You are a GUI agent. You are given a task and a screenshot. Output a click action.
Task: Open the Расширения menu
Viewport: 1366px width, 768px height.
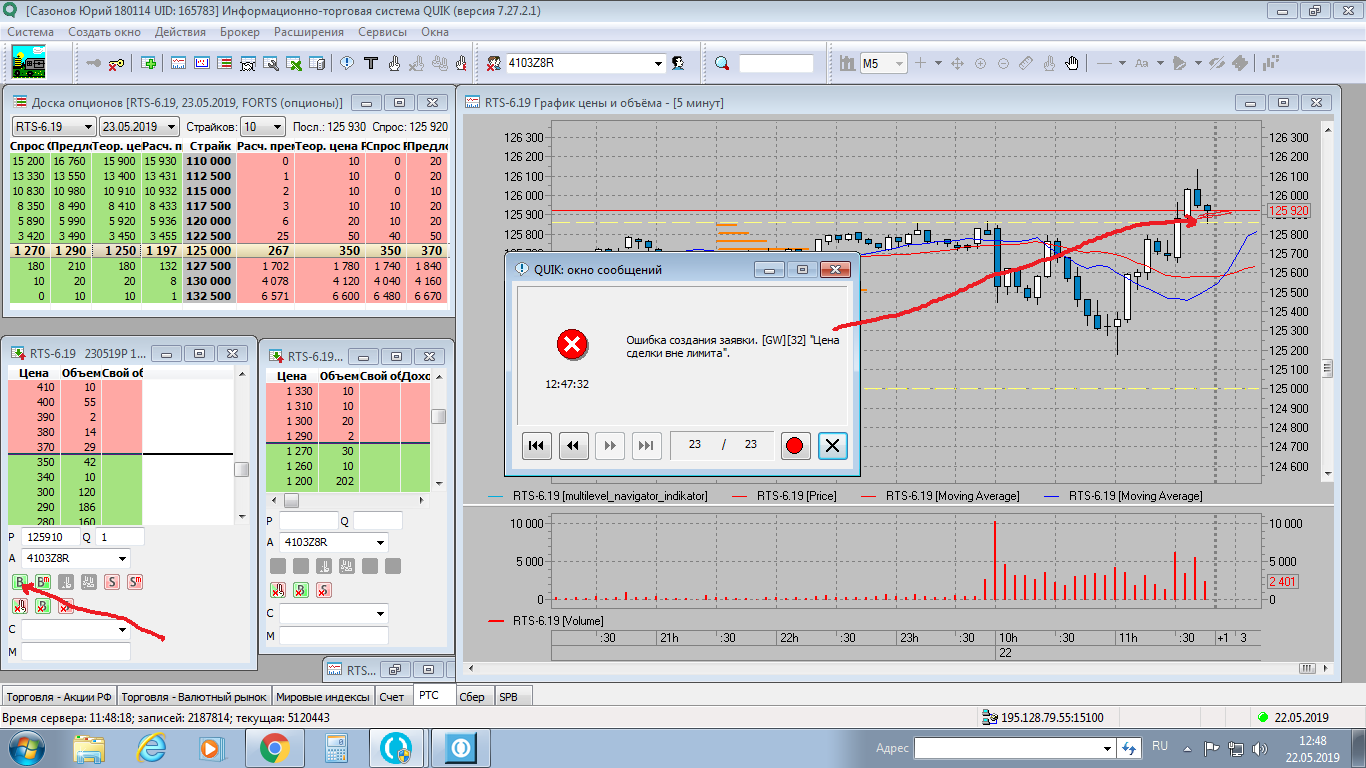[x=309, y=32]
